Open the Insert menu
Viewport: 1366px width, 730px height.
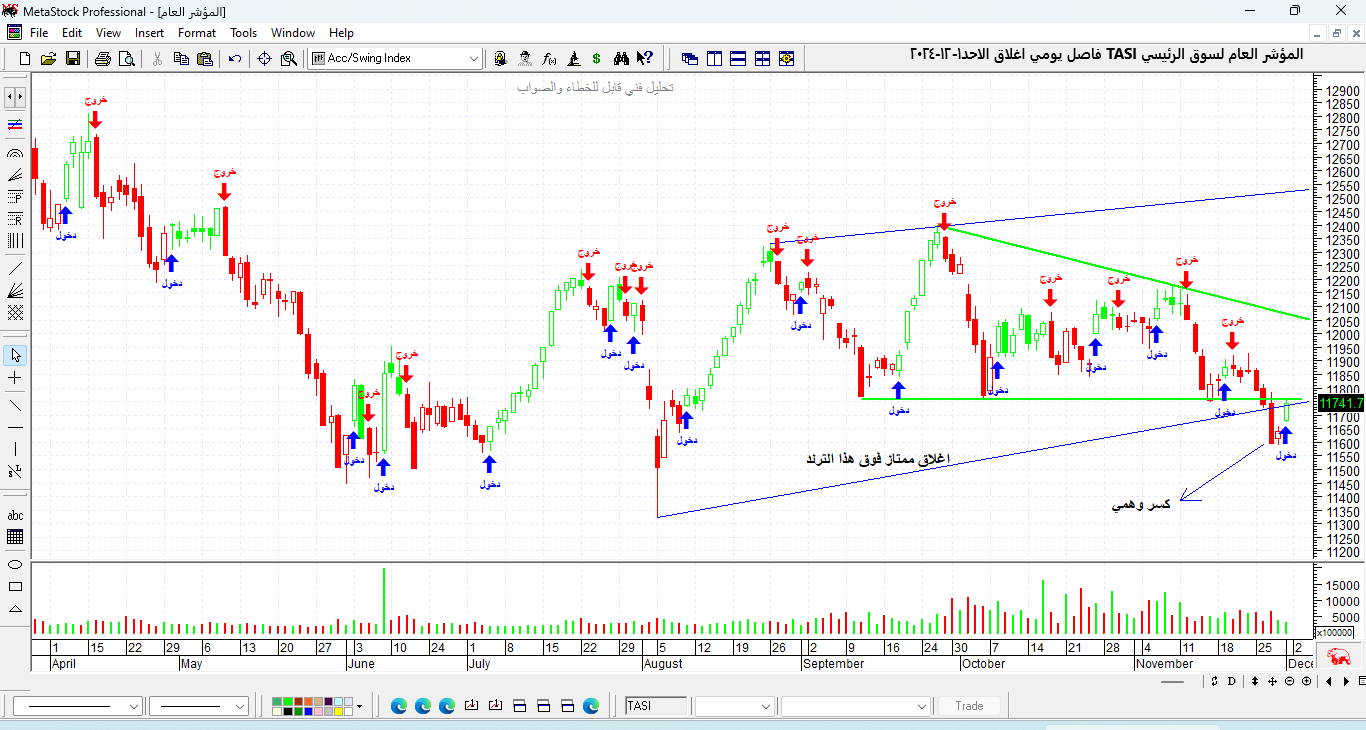pyautogui.click(x=150, y=33)
